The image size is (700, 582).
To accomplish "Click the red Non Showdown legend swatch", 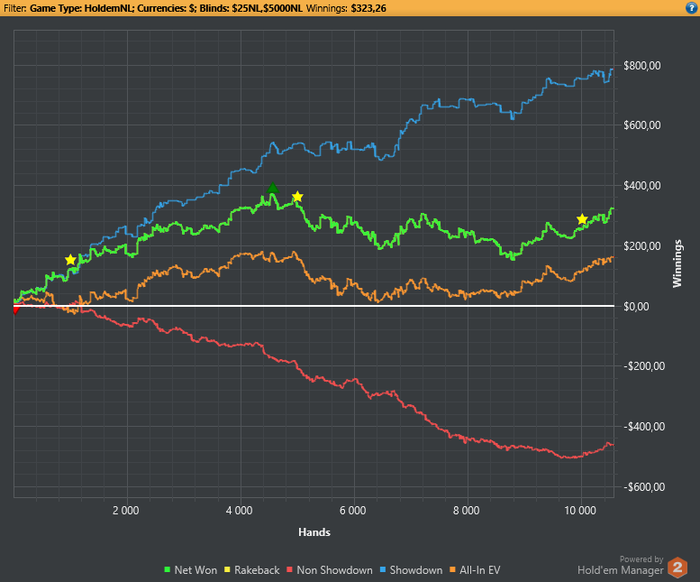I will [x=289, y=570].
